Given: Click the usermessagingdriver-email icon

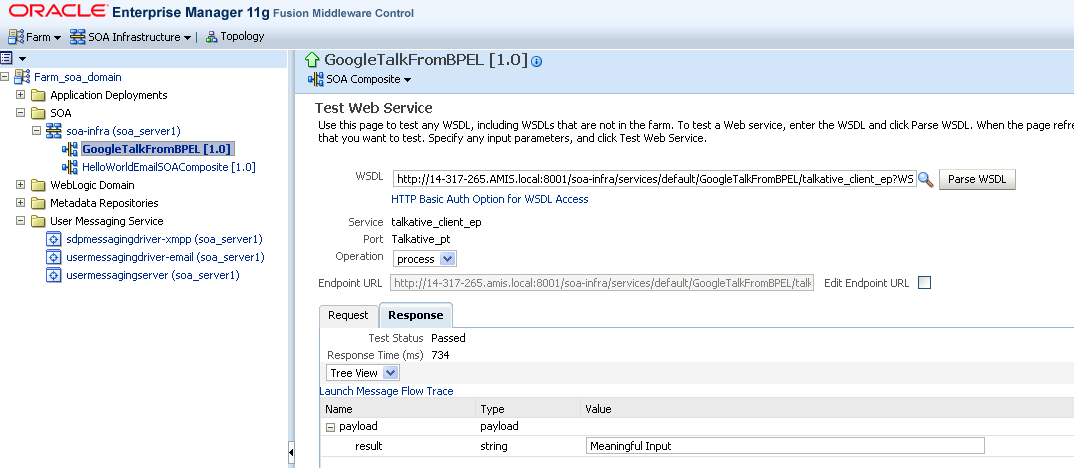Looking at the screenshot, I should pyautogui.click(x=55, y=258).
